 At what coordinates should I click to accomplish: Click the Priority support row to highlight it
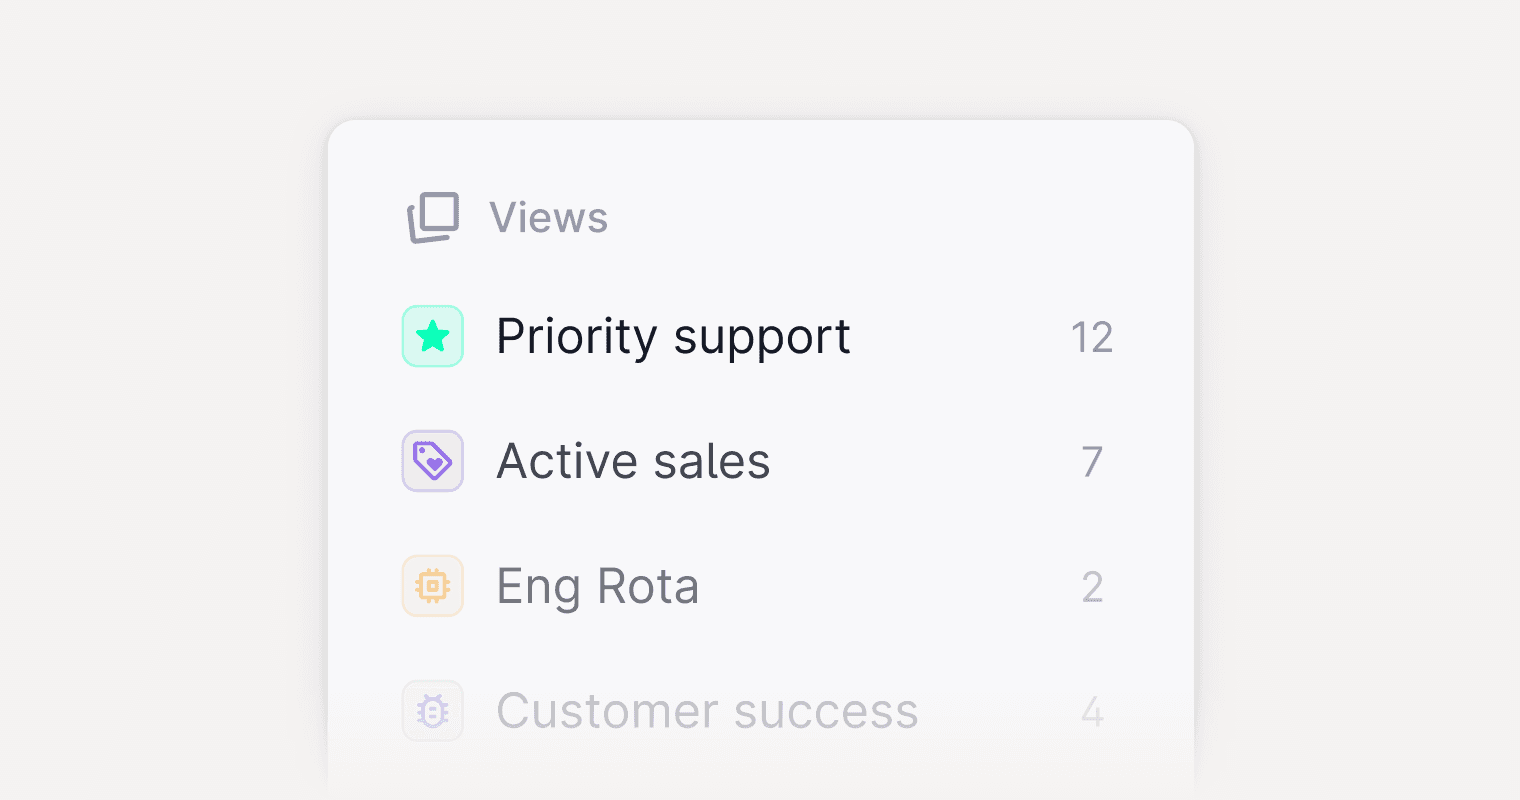(x=673, y=336)
